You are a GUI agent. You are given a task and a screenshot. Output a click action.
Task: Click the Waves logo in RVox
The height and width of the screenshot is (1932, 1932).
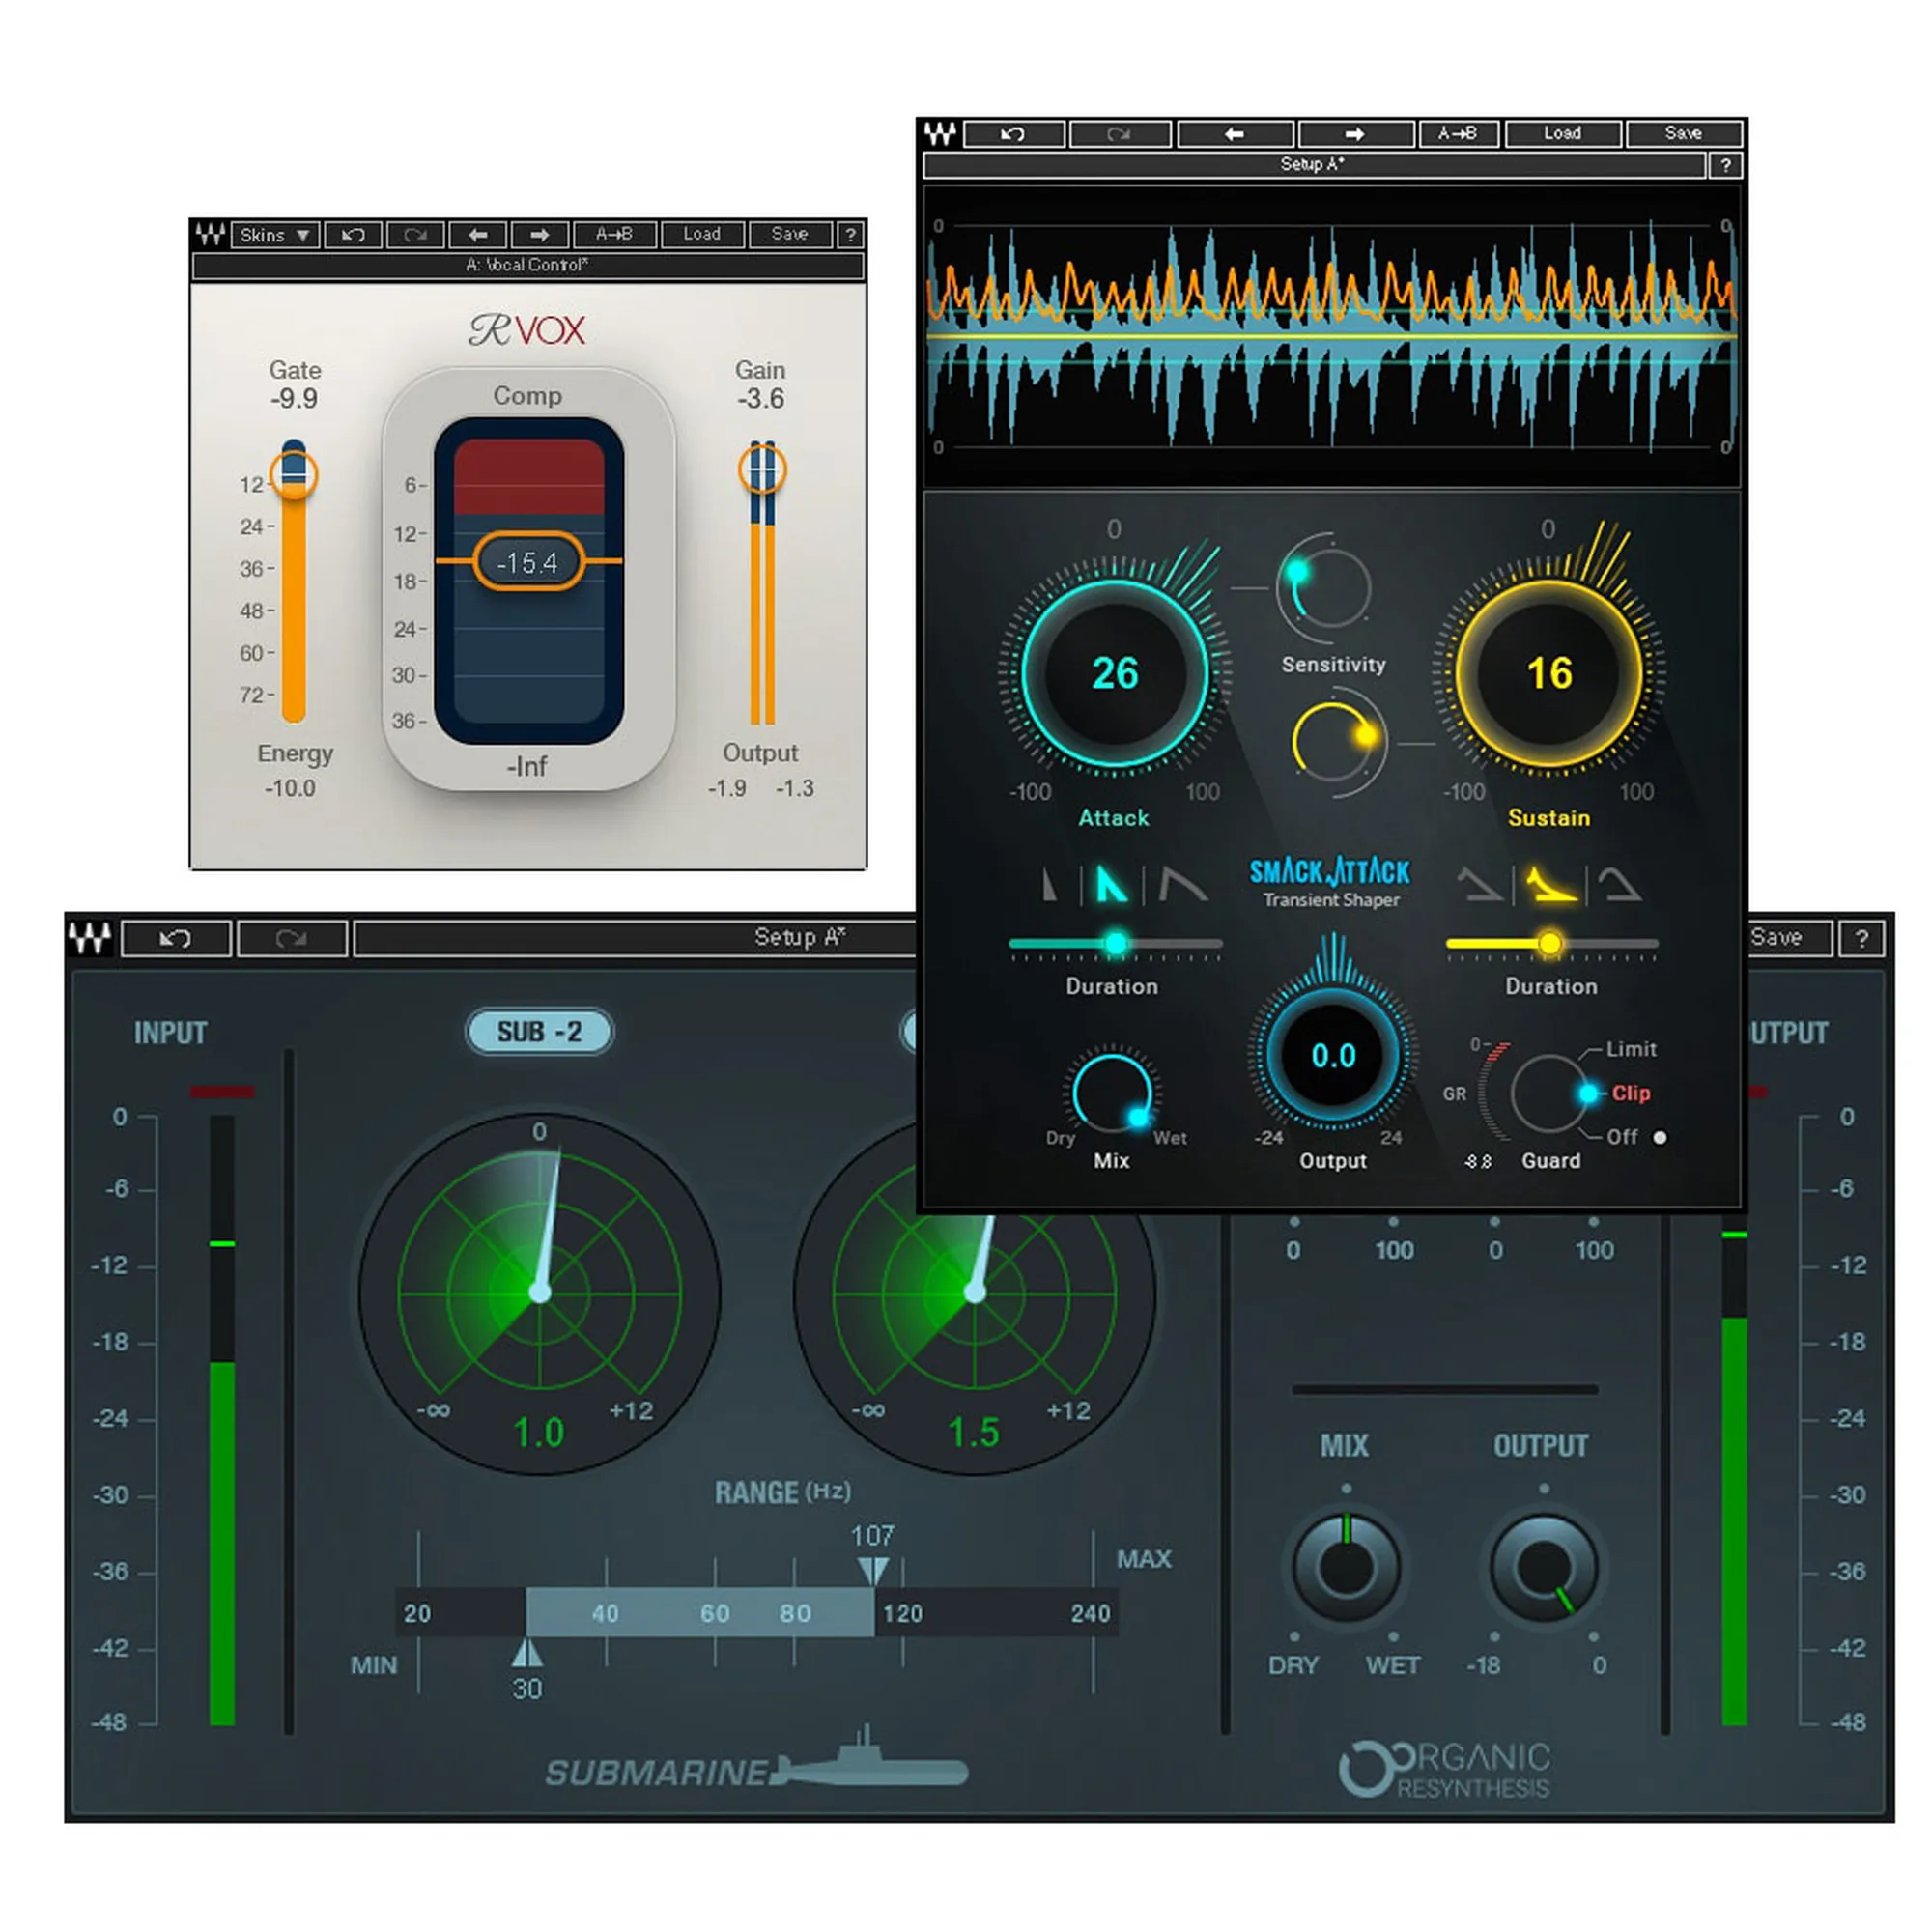210,235
